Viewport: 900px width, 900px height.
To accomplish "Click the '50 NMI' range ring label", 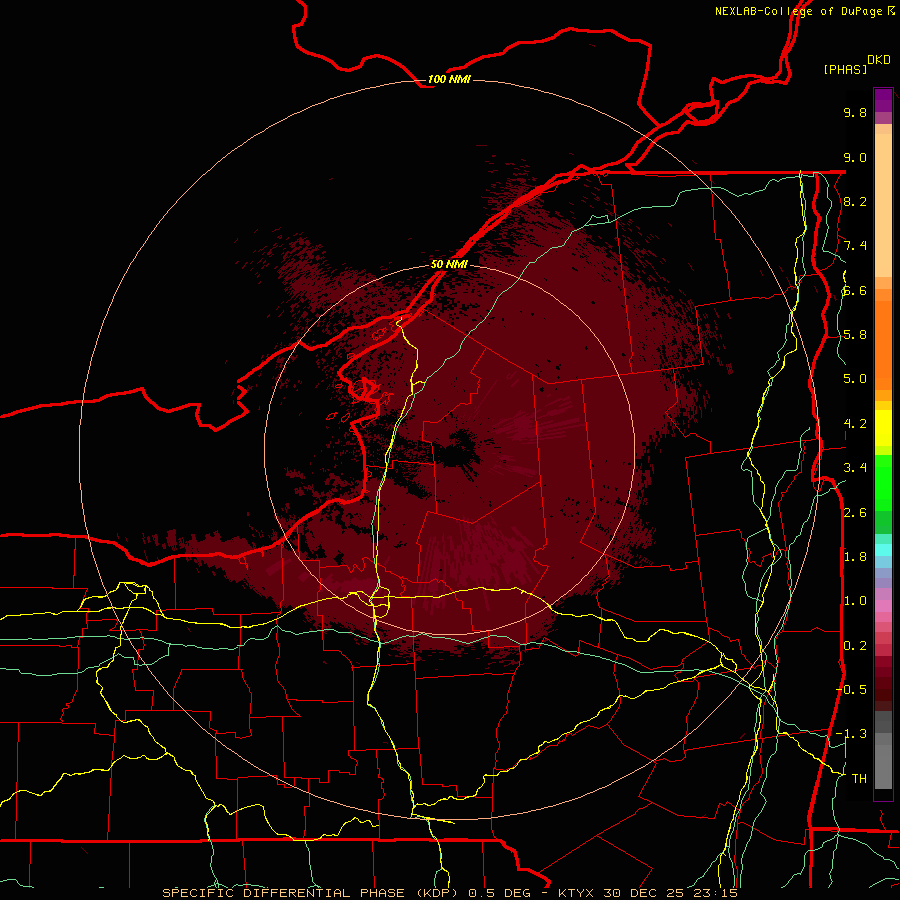I will [449, 264].
